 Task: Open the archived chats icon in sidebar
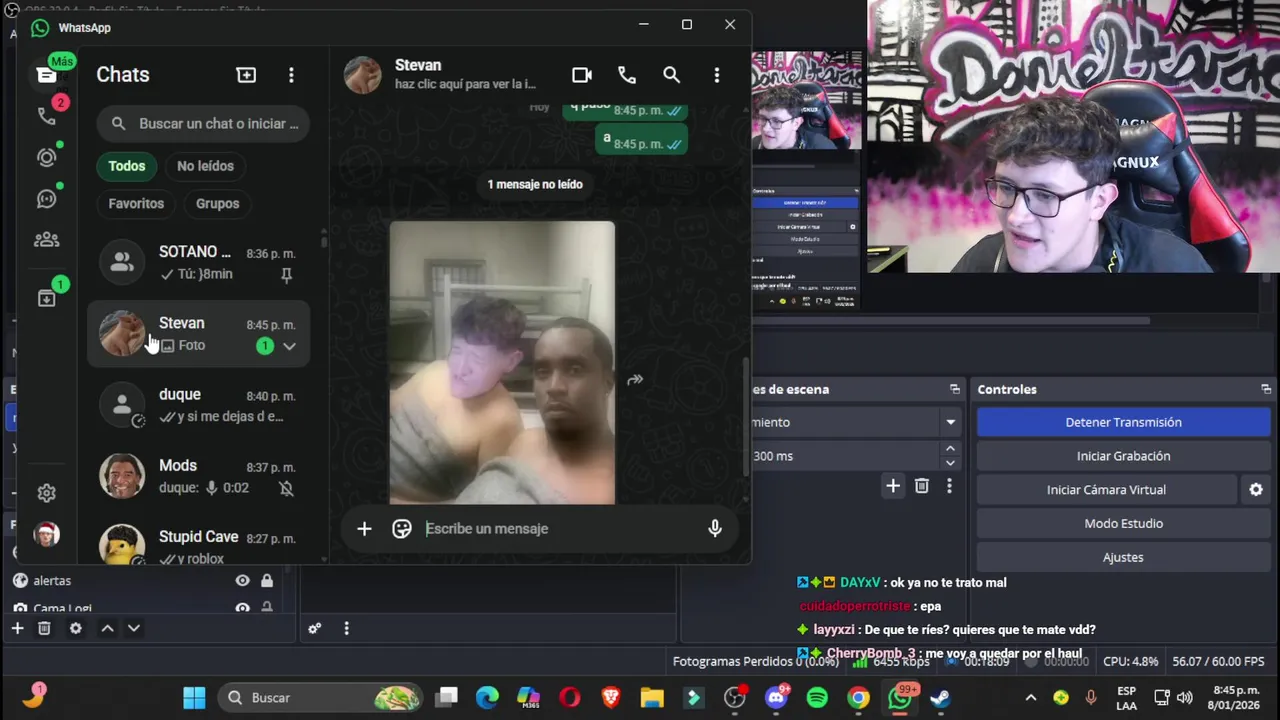point(47,298)
